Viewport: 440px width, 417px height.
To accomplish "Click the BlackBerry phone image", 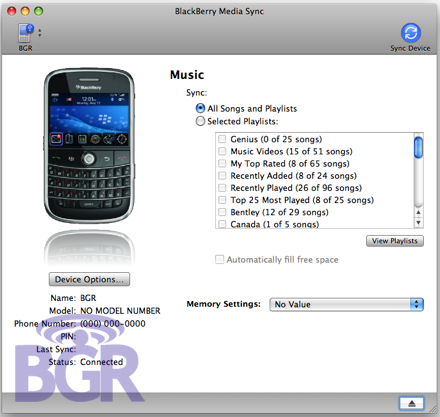I will pyautogui.click(x=89, y=145).
